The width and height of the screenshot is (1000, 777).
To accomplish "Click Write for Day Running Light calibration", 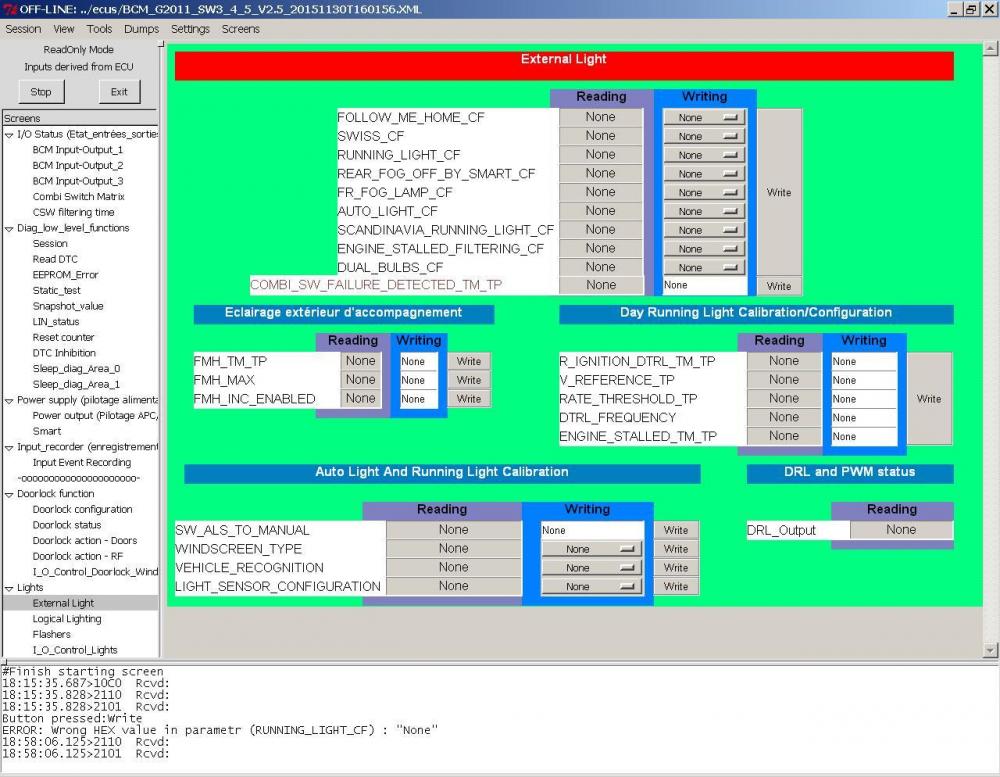I will click(x=929, y=399).
